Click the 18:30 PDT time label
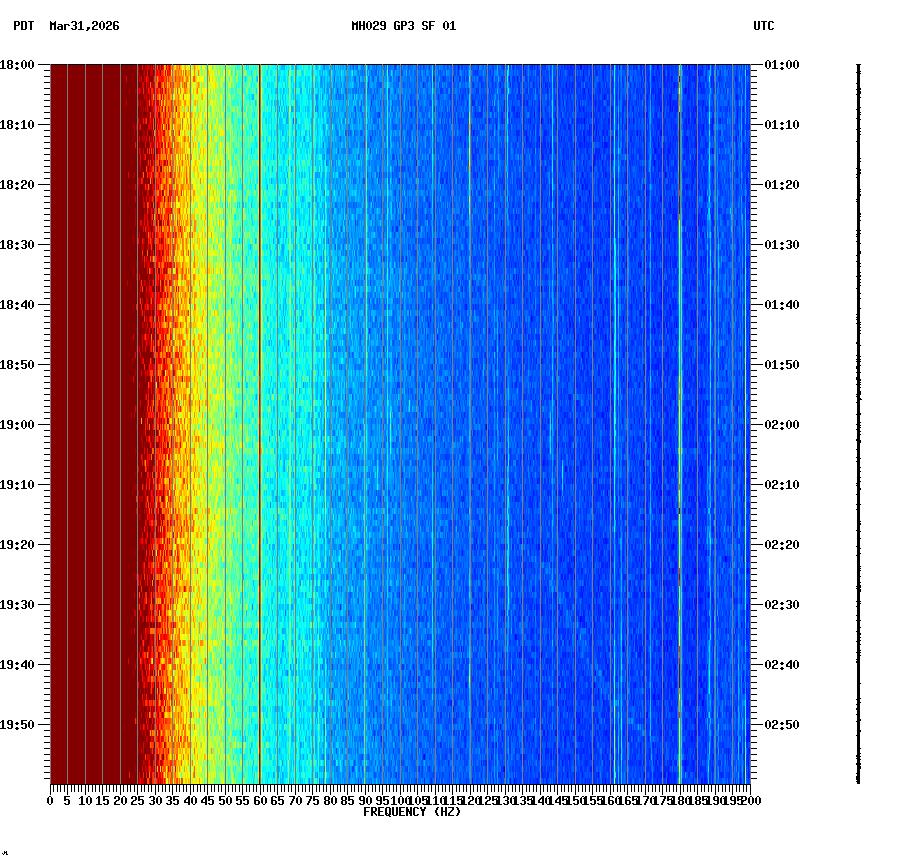This screenshot has height=864, width=902. click(x=20, y=245)
